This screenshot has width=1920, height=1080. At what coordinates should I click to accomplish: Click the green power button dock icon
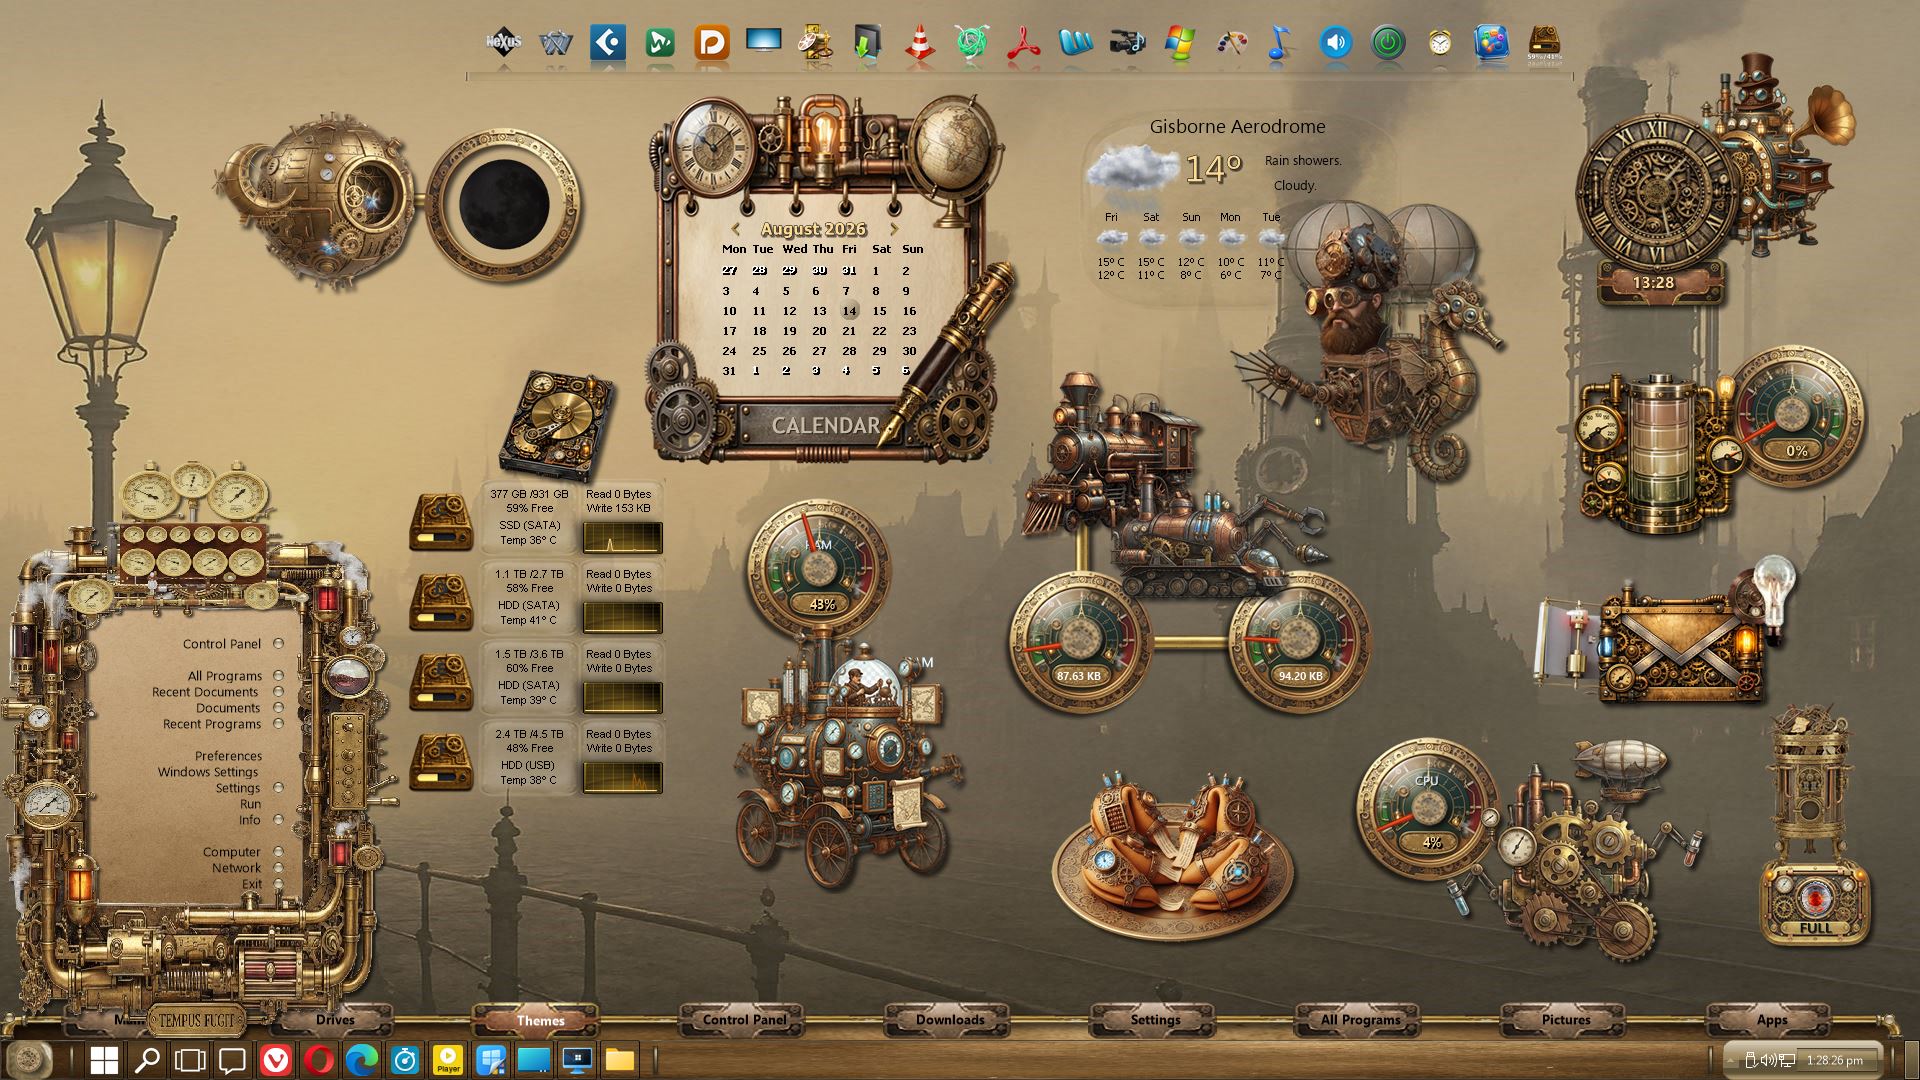point(1388,43)
